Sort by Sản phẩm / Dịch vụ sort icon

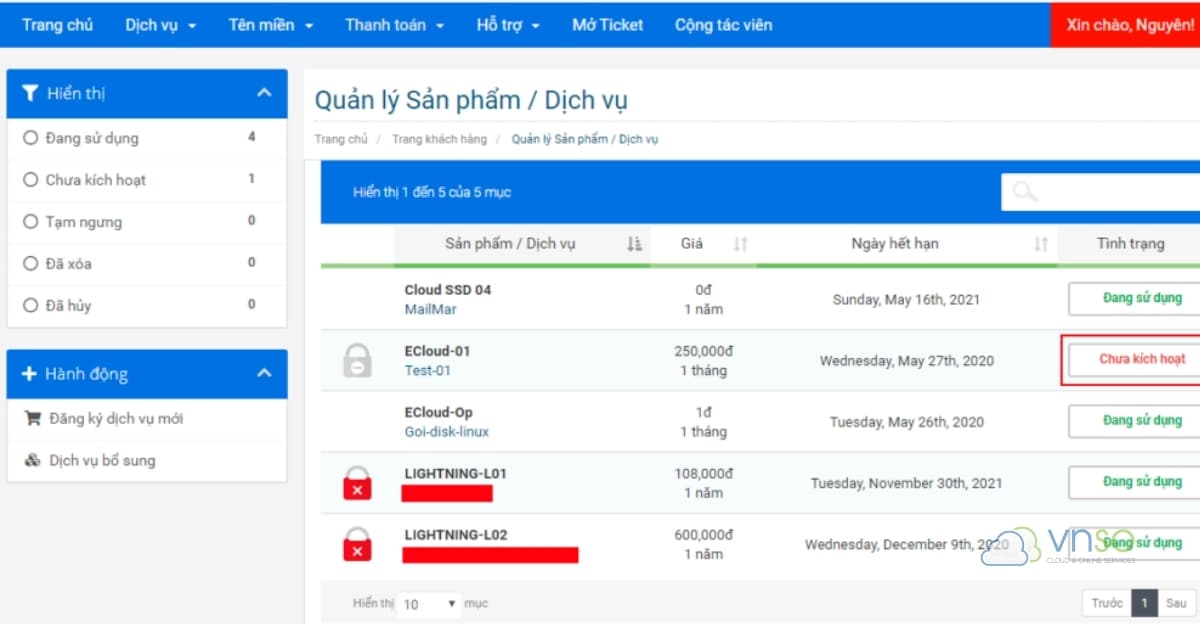point(634,244)
